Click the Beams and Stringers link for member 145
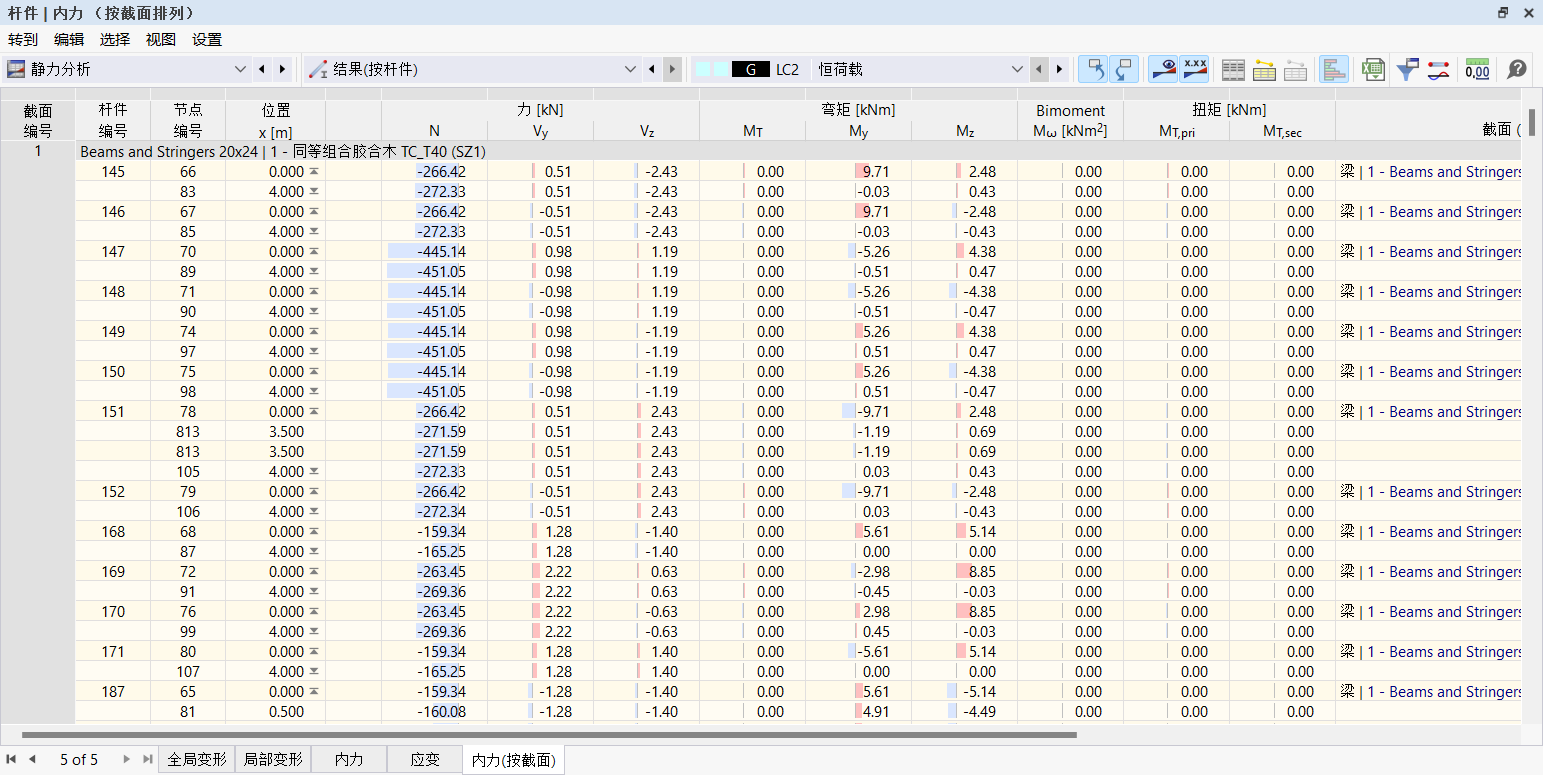Image resolution: width=1543 pixels, height=775 pixels. point(1443,171)
